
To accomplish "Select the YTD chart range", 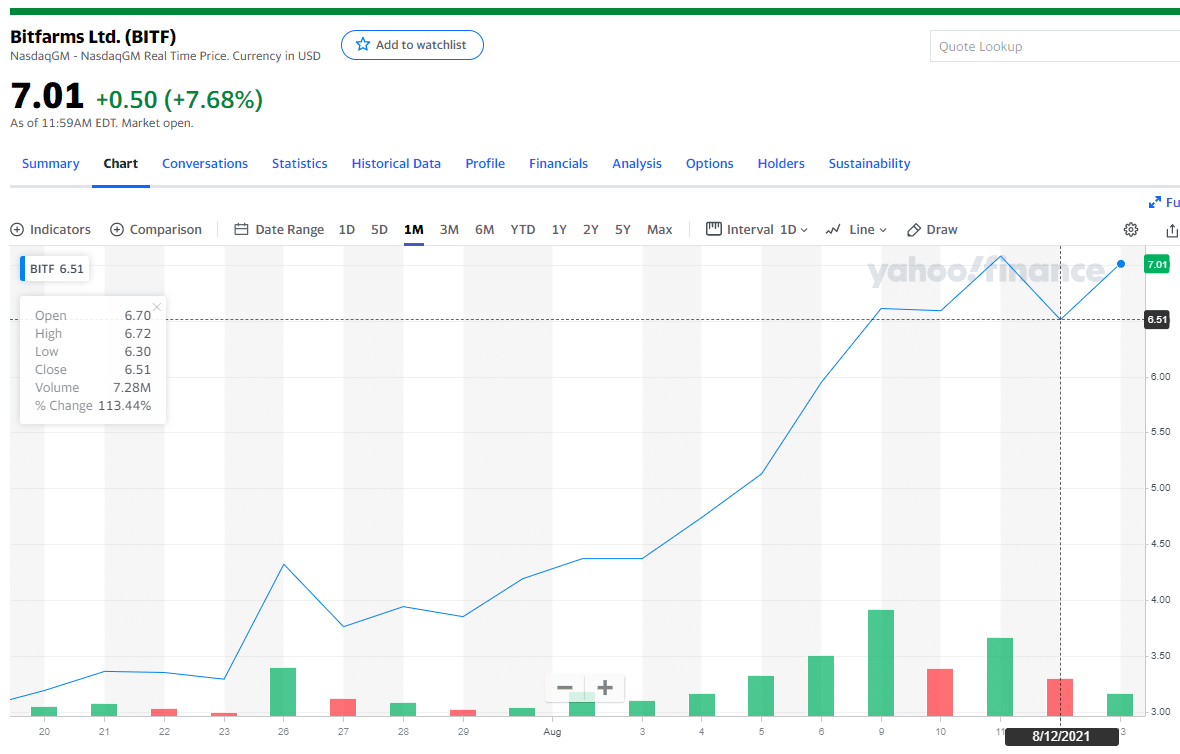I will [522, 230].
